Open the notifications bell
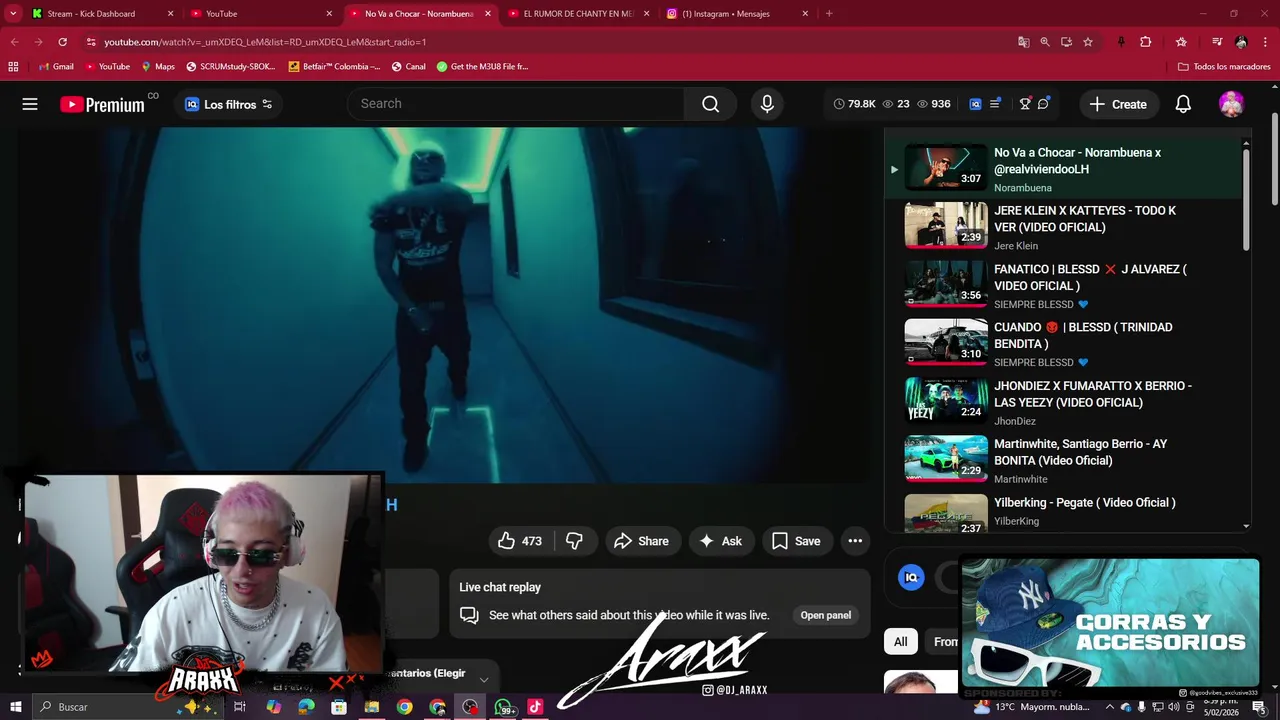This screenshot has height=720, width=1280. coord(1183,104)
